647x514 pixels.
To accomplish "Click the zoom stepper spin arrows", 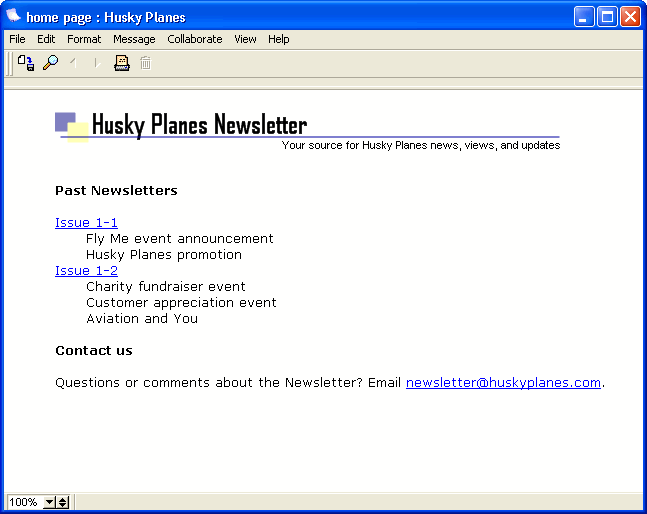I will pos(62,502).
